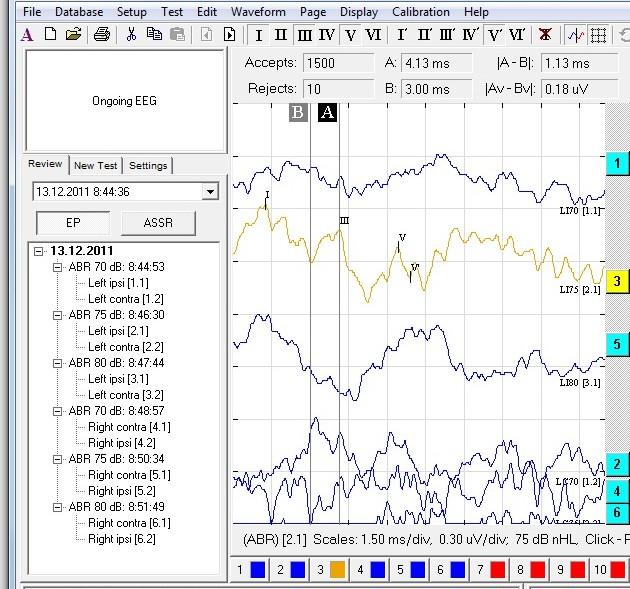Click the EP button

[73, 223]
